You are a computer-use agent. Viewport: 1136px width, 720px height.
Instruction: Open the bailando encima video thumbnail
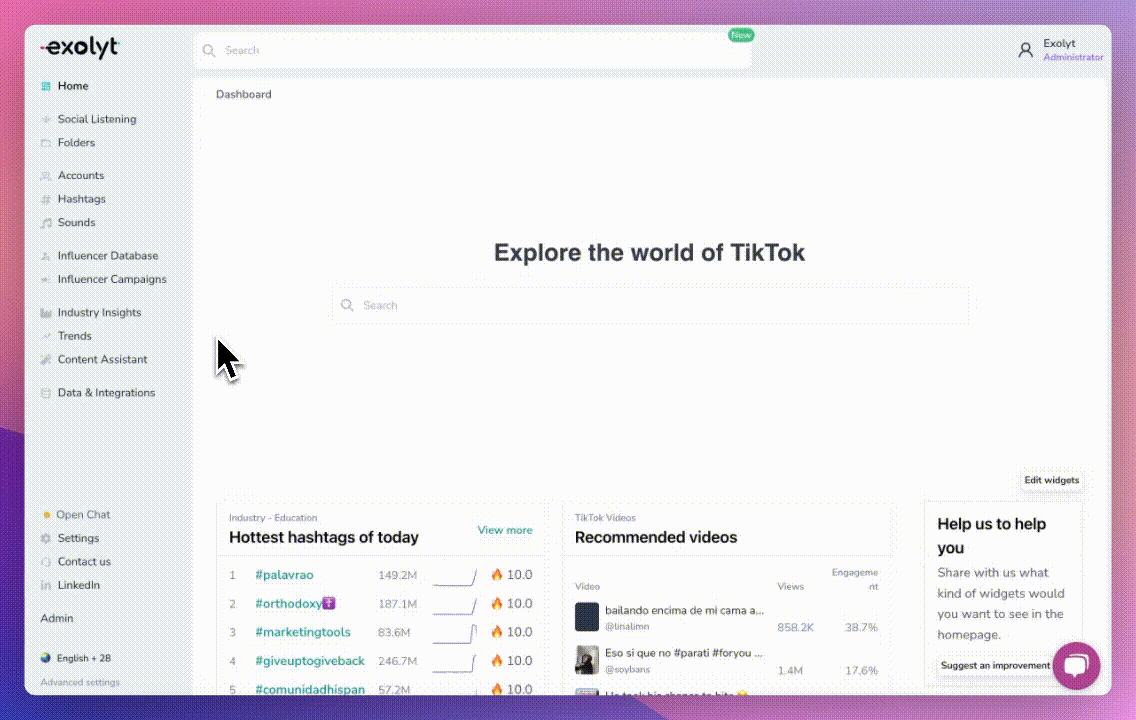click(587, 617)
